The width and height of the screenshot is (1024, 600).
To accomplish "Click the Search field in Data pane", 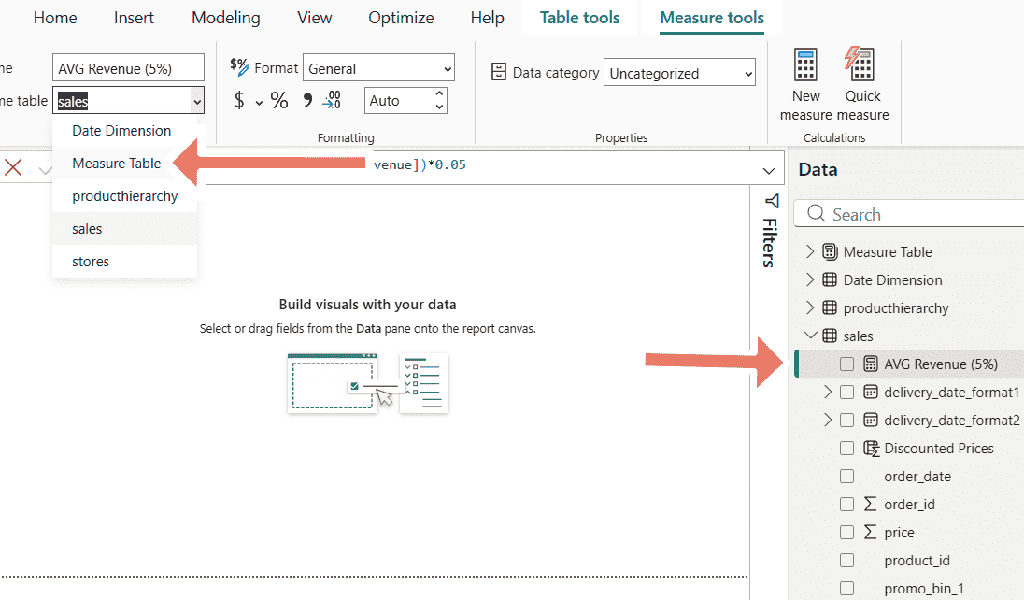I will coord(908,214).
